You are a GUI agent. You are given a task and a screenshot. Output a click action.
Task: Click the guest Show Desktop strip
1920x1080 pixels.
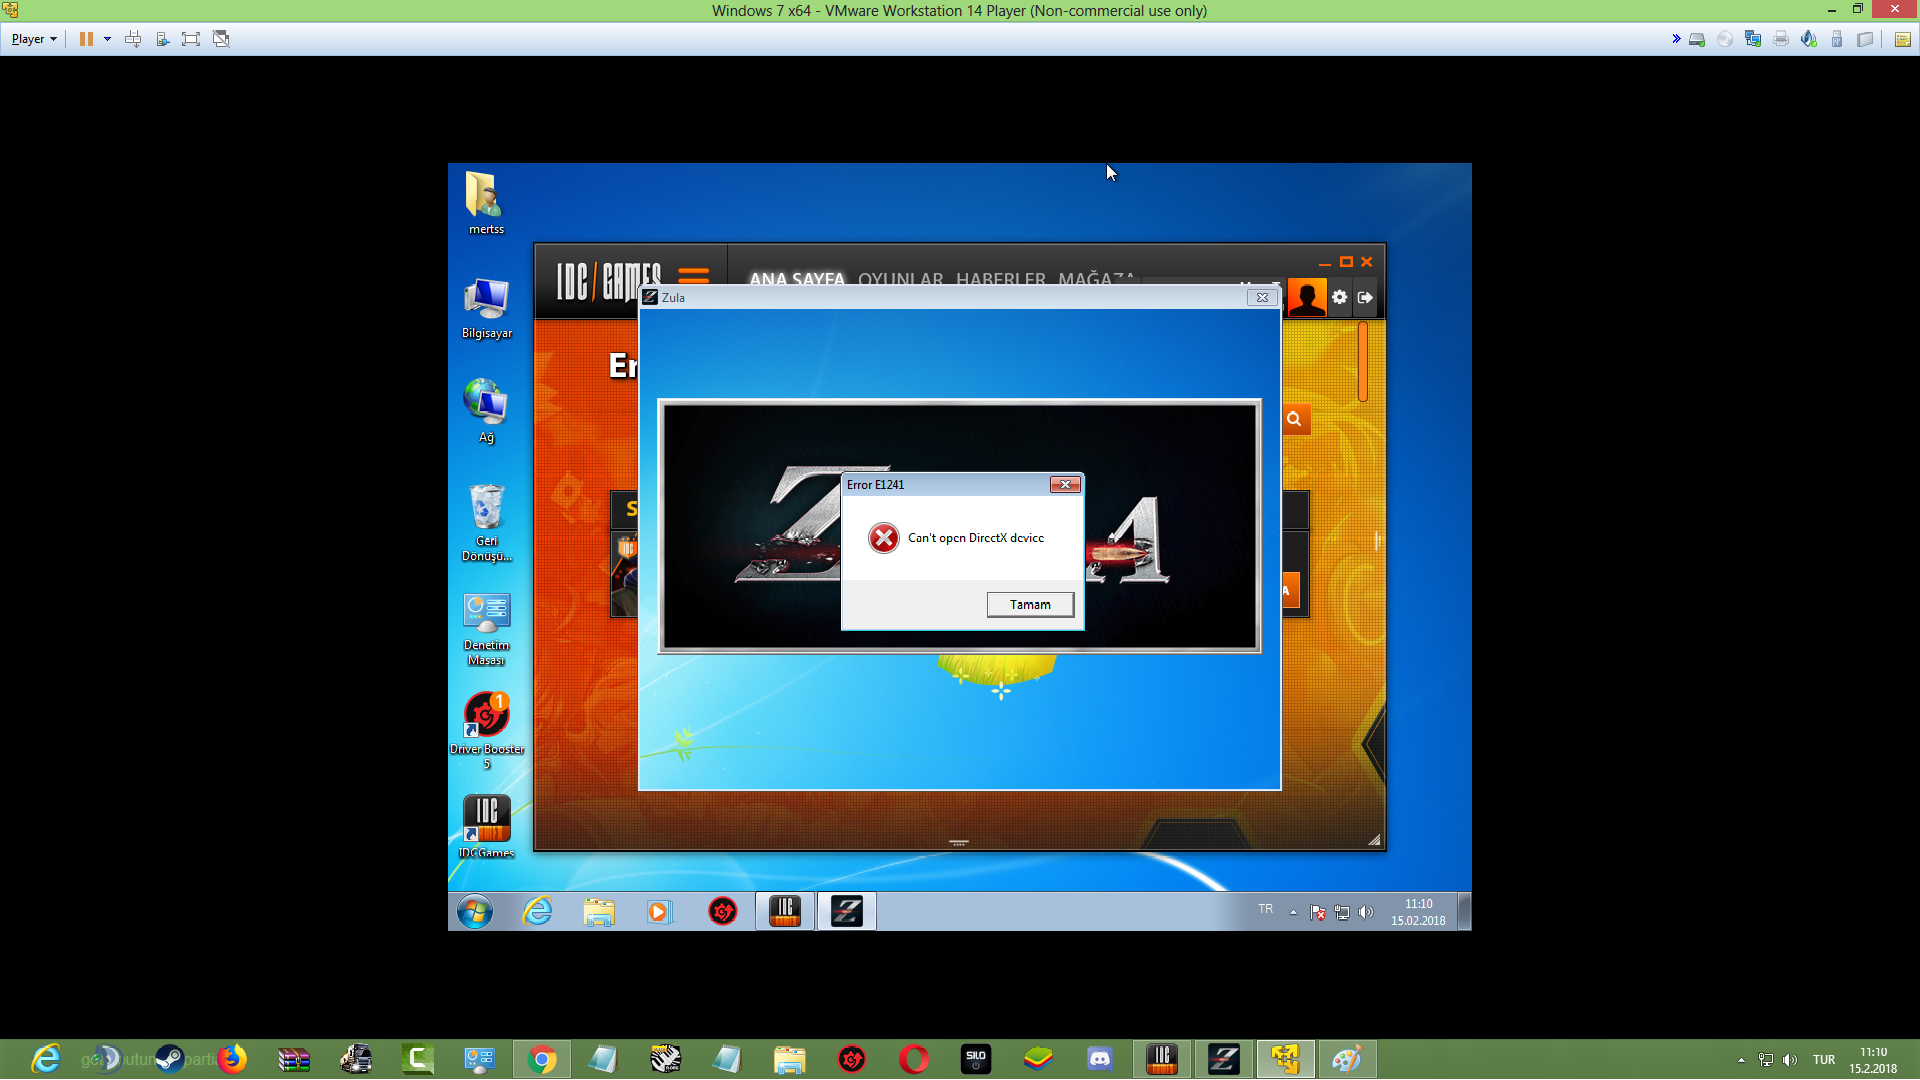click(1465, 912)
